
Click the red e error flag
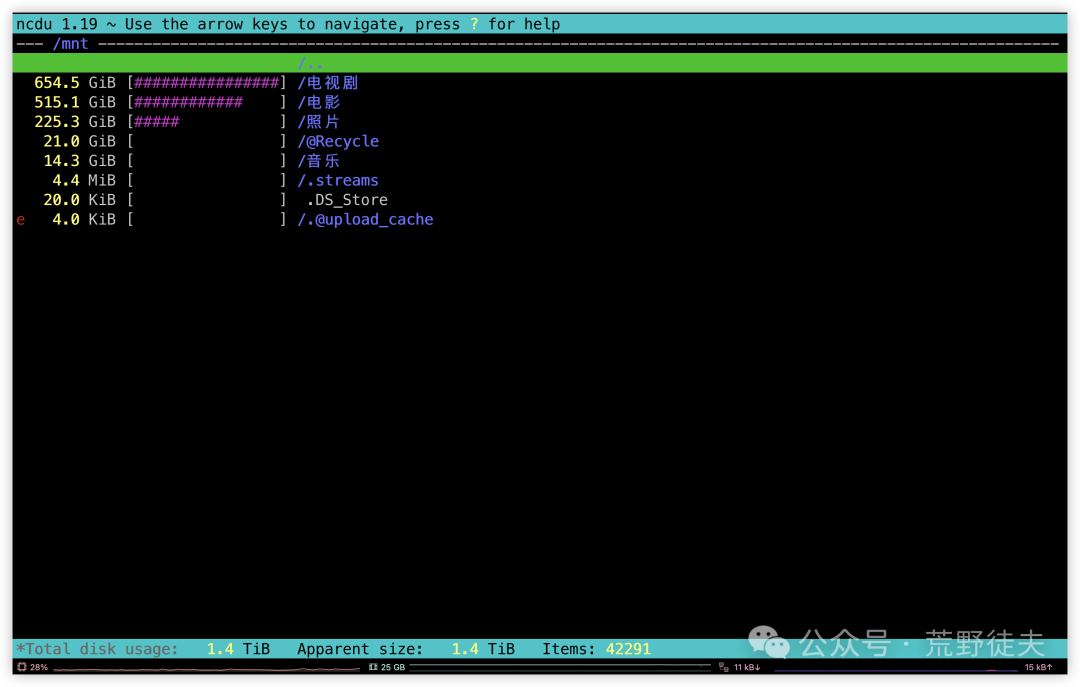(x=21, y=220)
